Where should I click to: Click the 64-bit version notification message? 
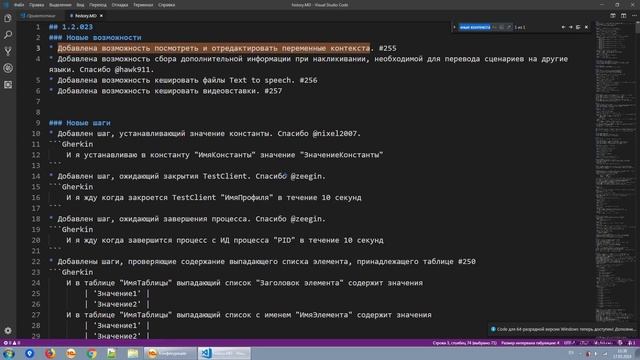click(566, 329)
